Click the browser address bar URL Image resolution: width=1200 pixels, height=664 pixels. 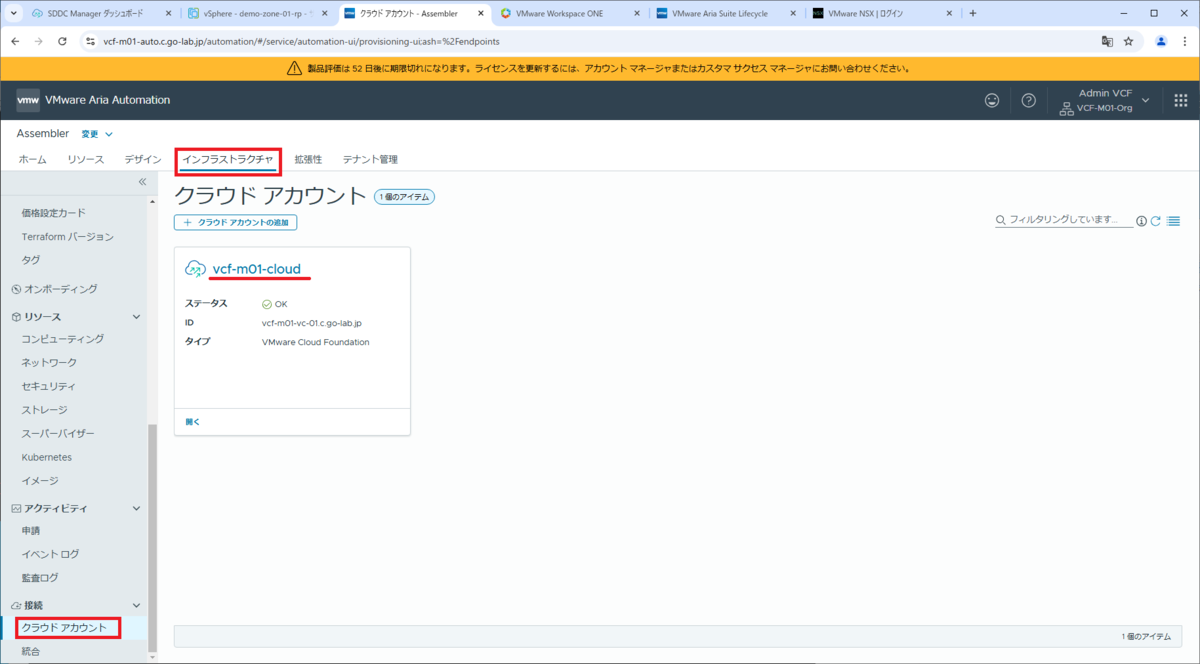301,41
